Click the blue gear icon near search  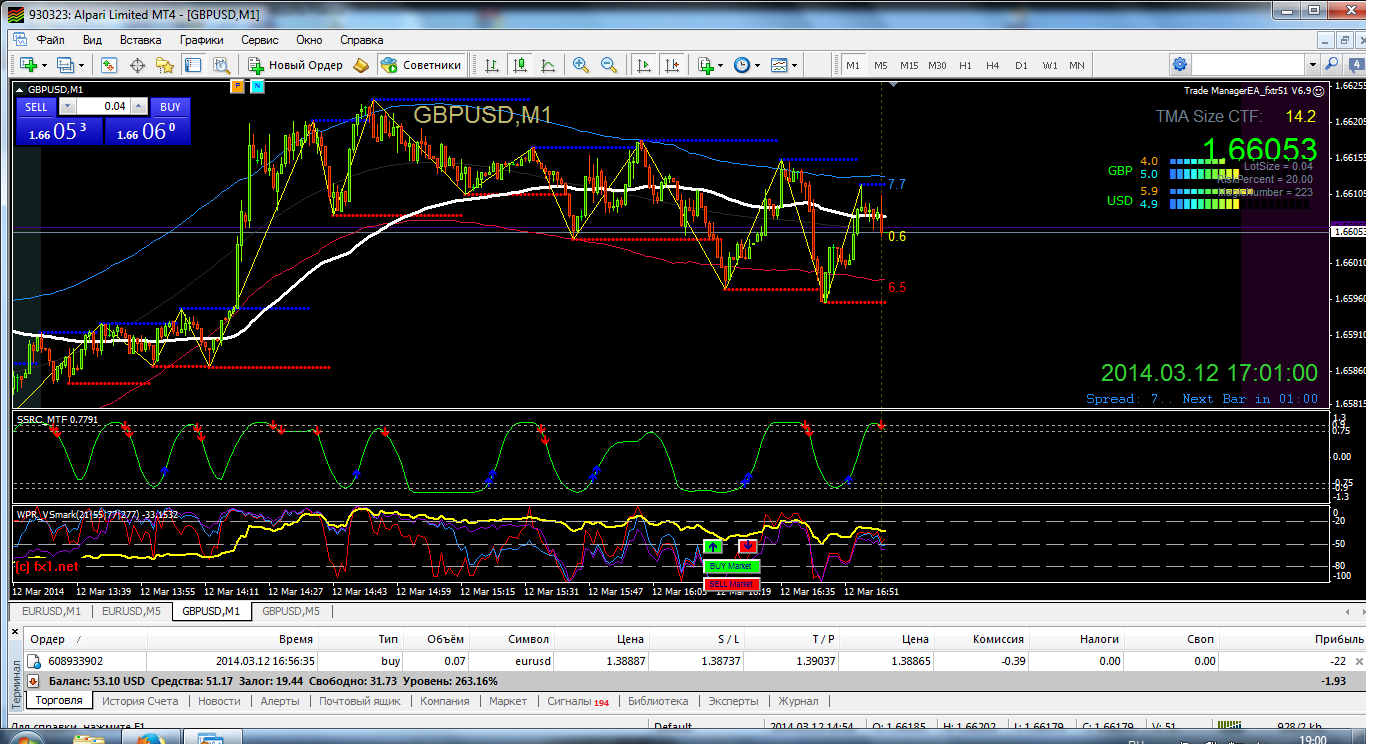(x=1180, y=64)
